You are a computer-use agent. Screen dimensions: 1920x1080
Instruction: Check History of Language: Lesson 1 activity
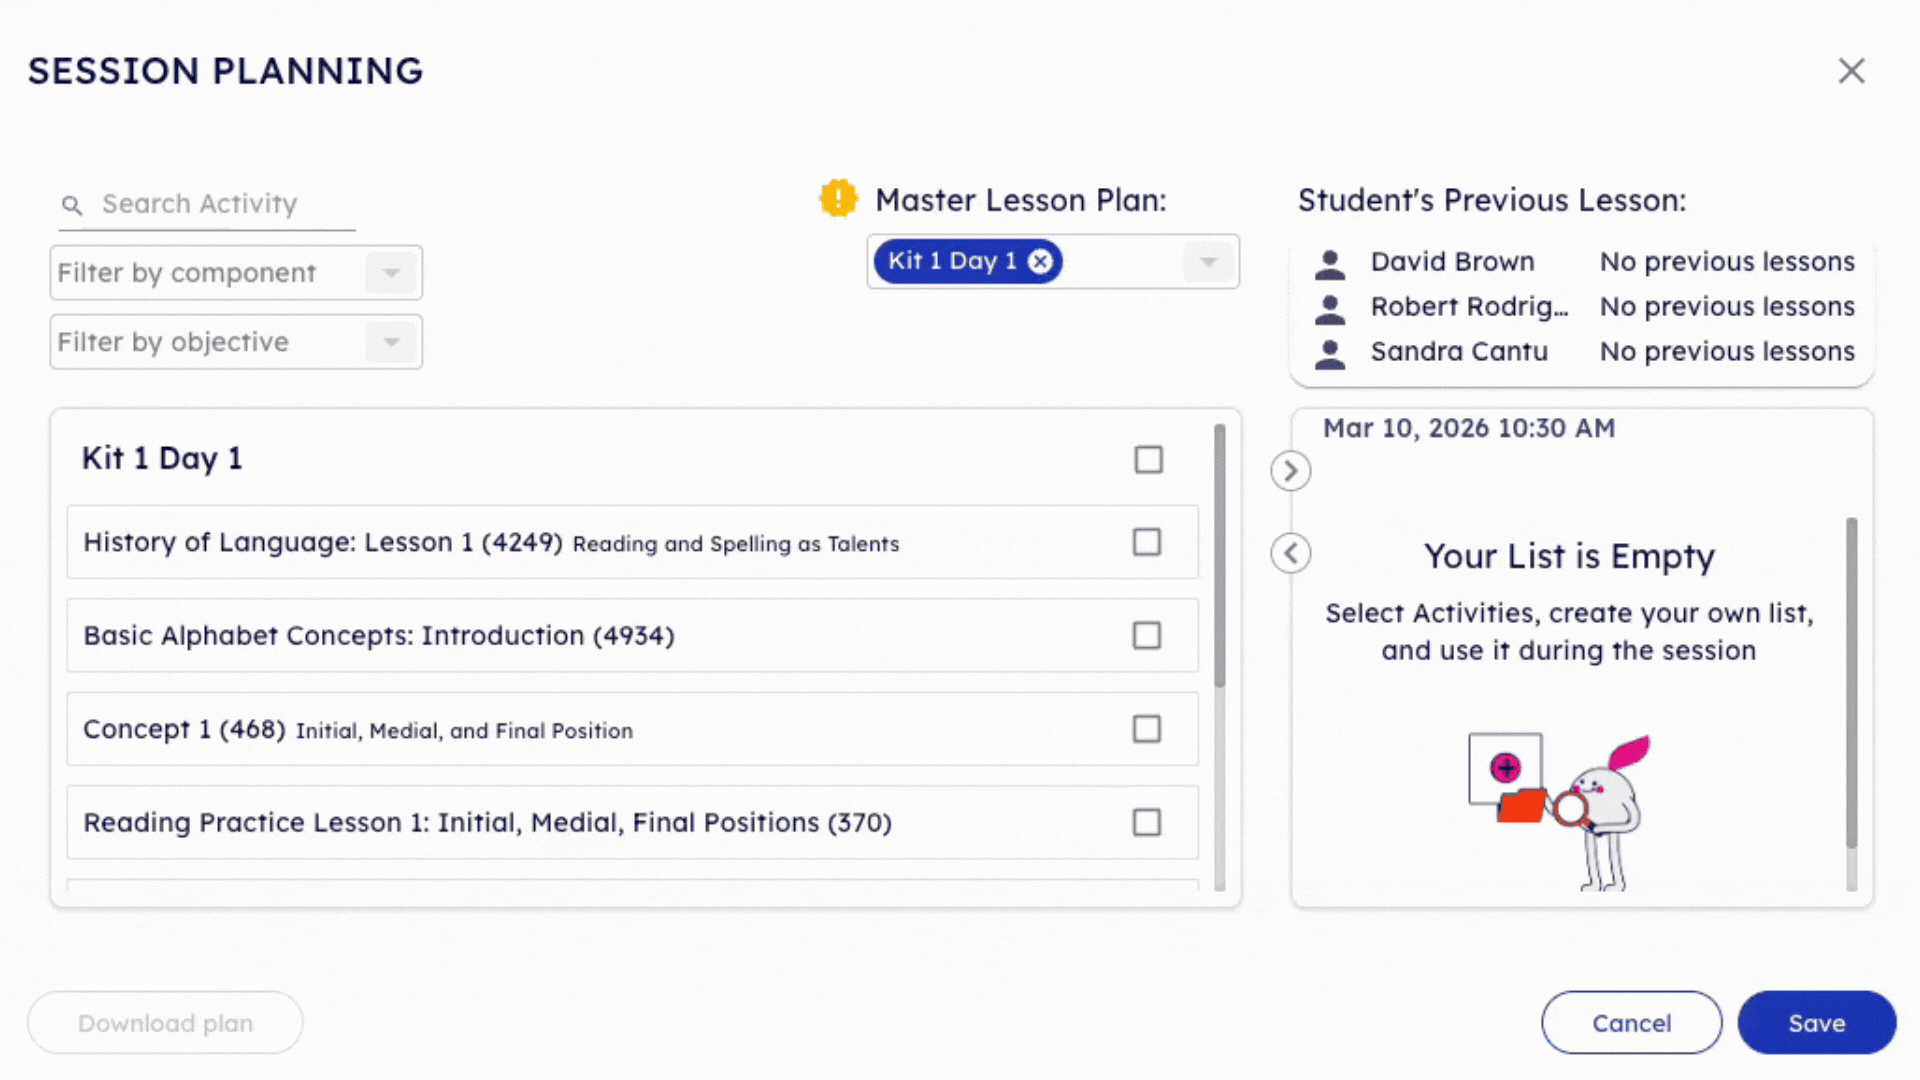coord(1146,542)
